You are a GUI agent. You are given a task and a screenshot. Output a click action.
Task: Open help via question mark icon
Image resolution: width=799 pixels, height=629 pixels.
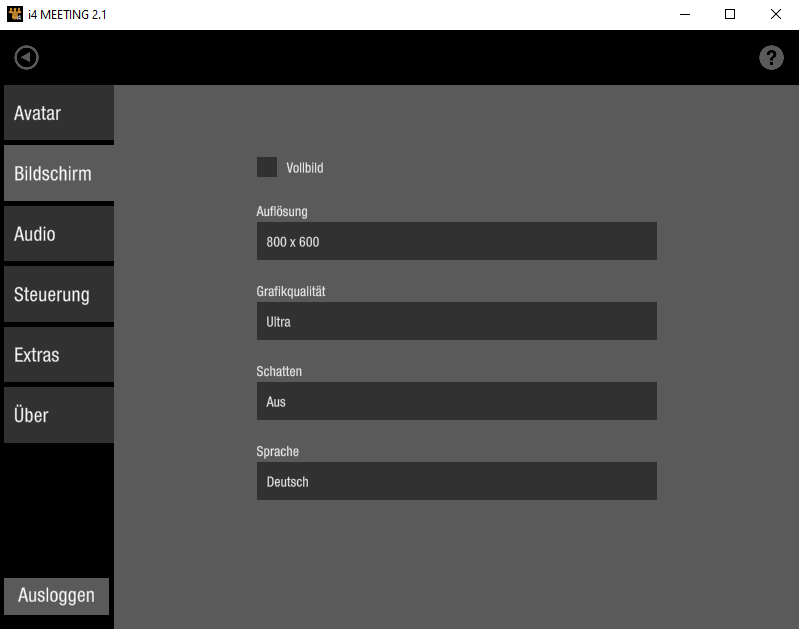[x=771, y=58]
